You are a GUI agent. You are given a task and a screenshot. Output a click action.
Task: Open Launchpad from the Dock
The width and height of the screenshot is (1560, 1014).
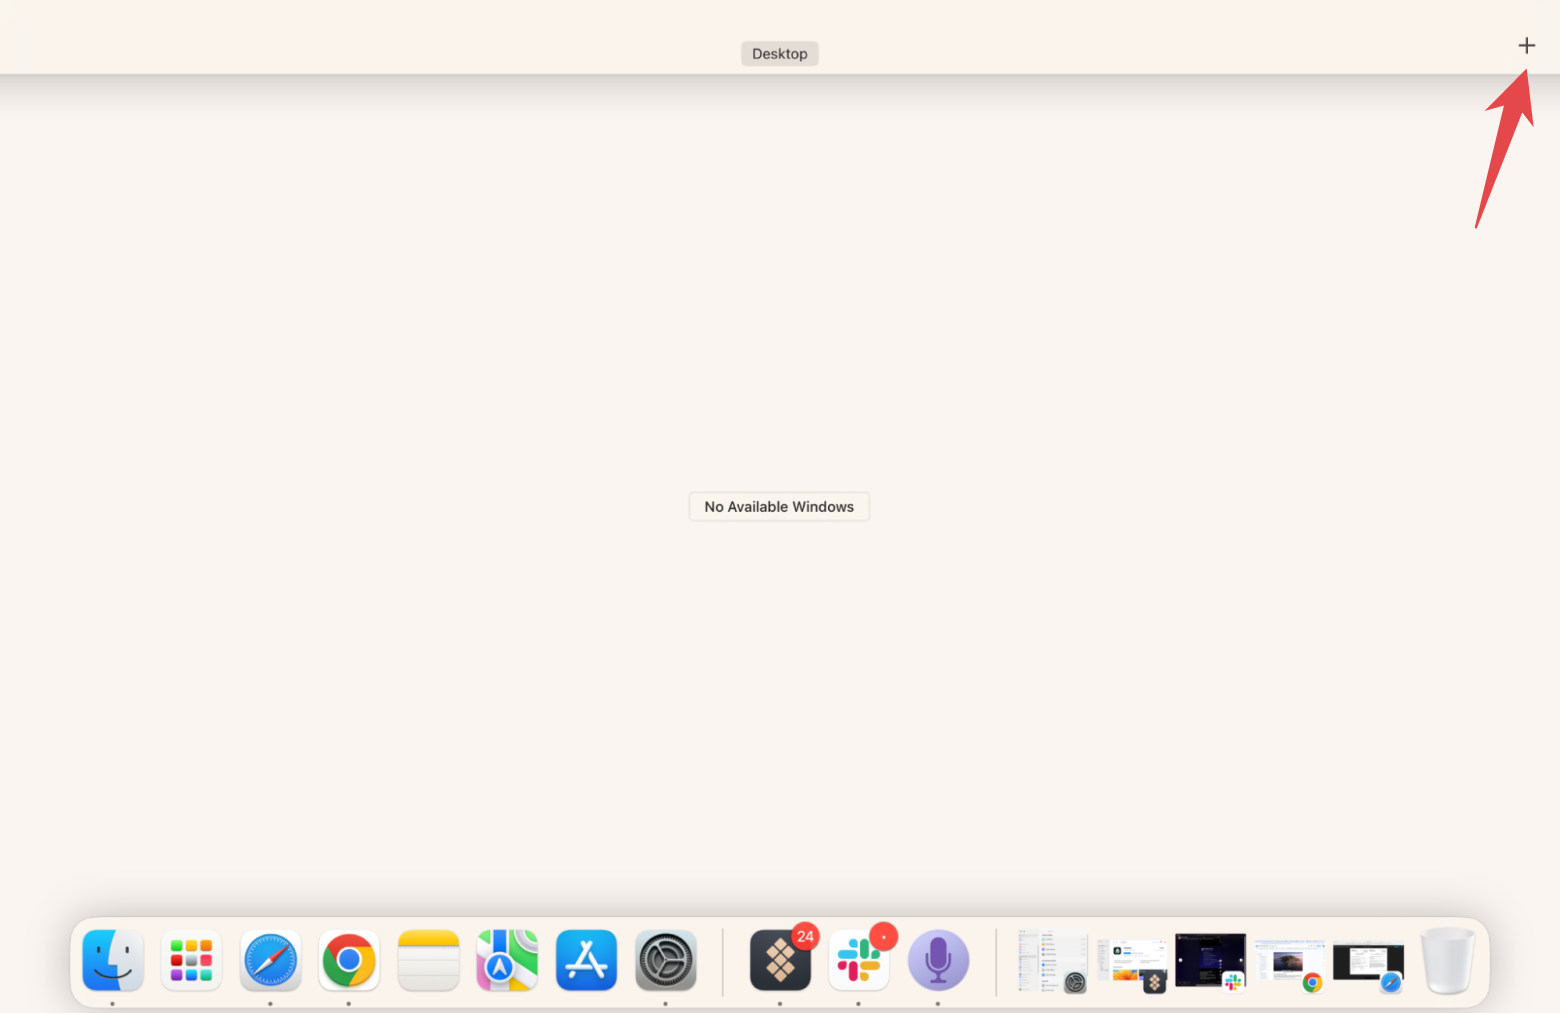tap(191, 960)
